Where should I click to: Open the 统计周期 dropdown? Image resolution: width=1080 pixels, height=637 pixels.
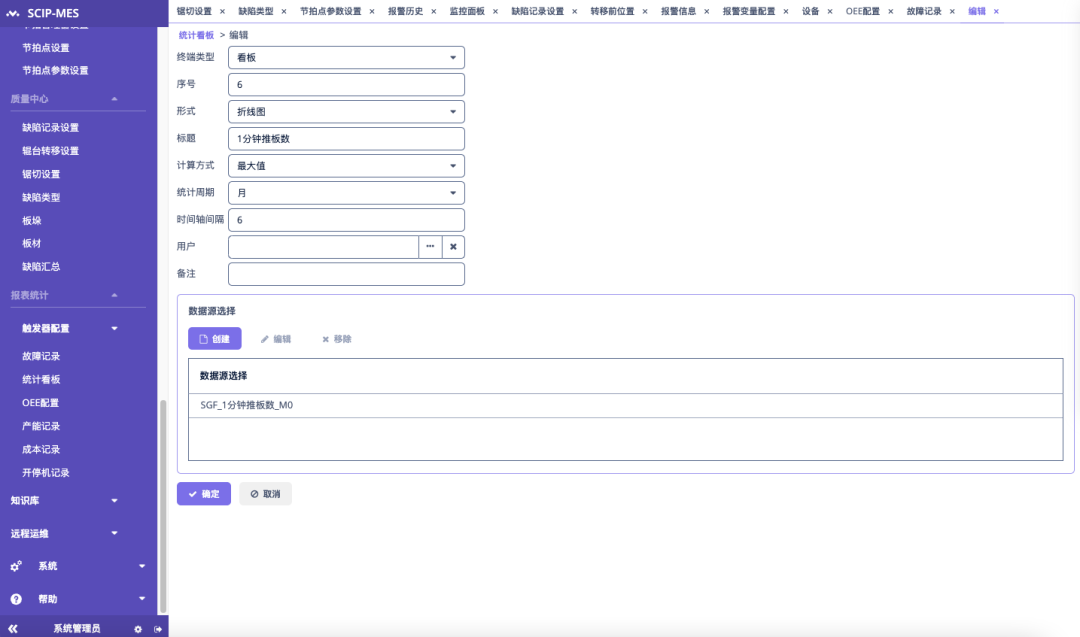point(346,193)
